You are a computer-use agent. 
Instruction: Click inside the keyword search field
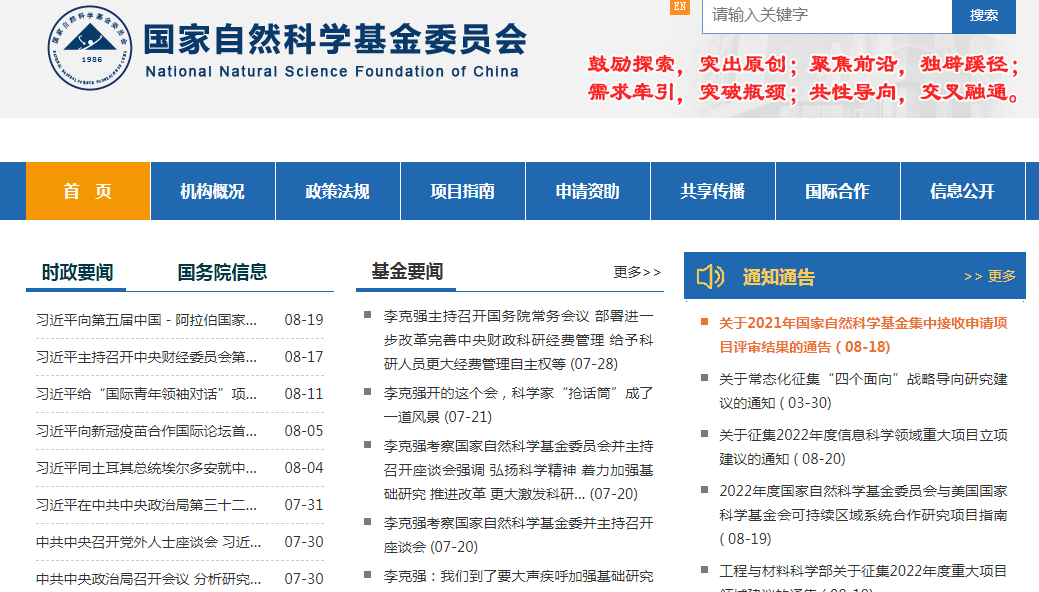click(826, 15)
